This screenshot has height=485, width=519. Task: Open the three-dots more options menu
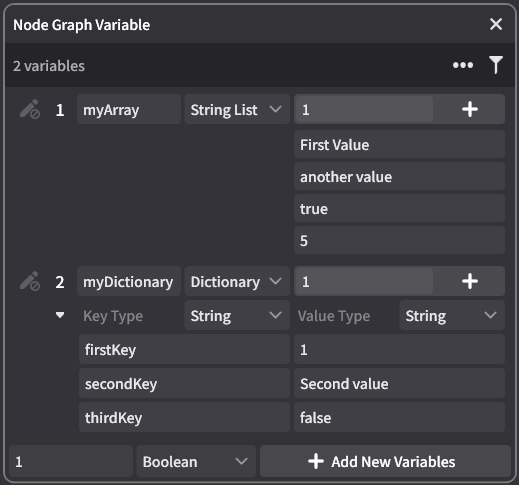[x=463, y=65]
